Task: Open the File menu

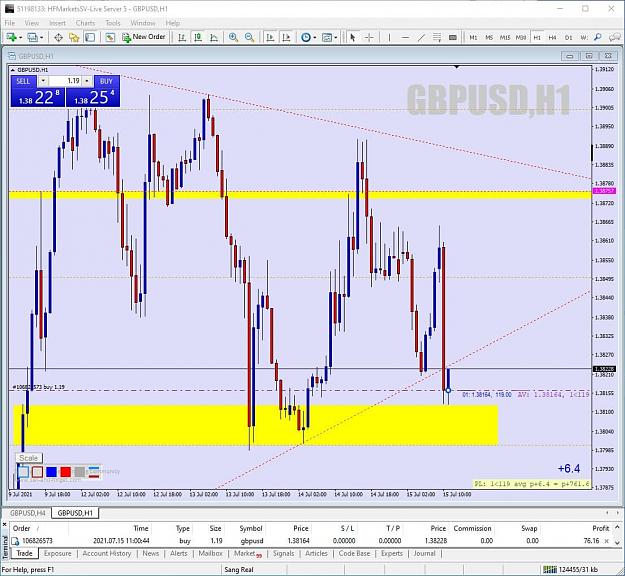Action: click(10, 23)
